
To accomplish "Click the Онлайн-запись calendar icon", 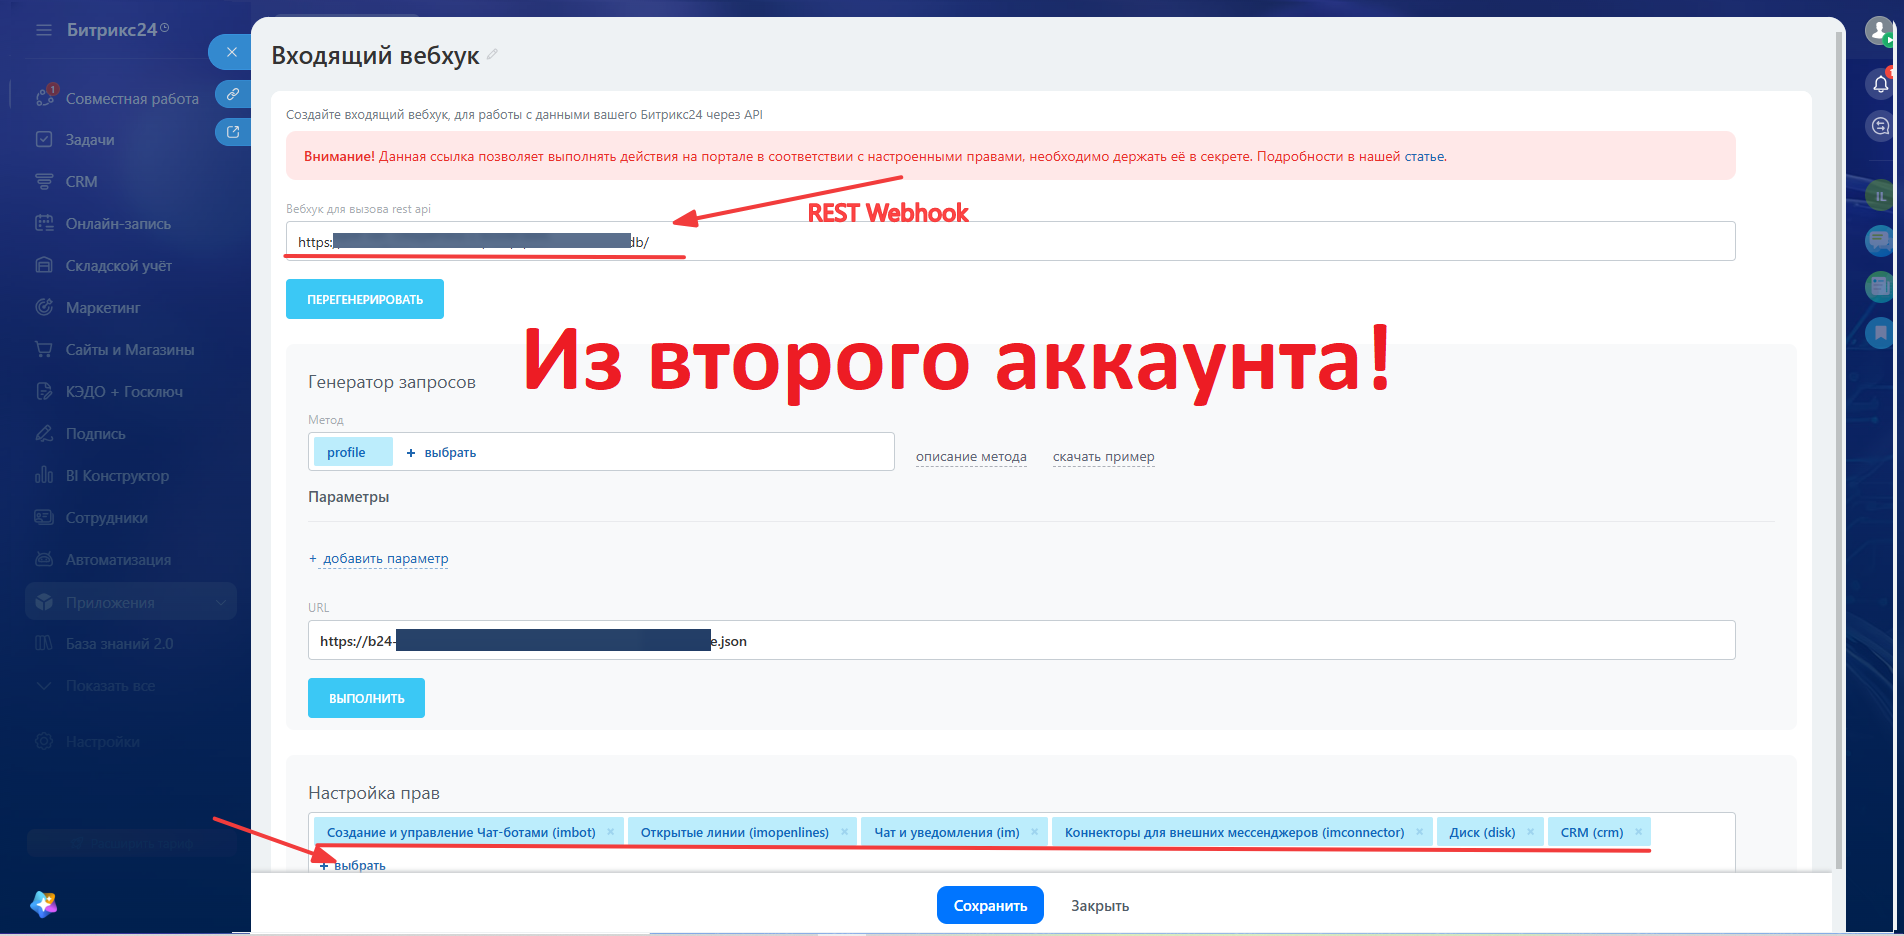I will 44,224.
